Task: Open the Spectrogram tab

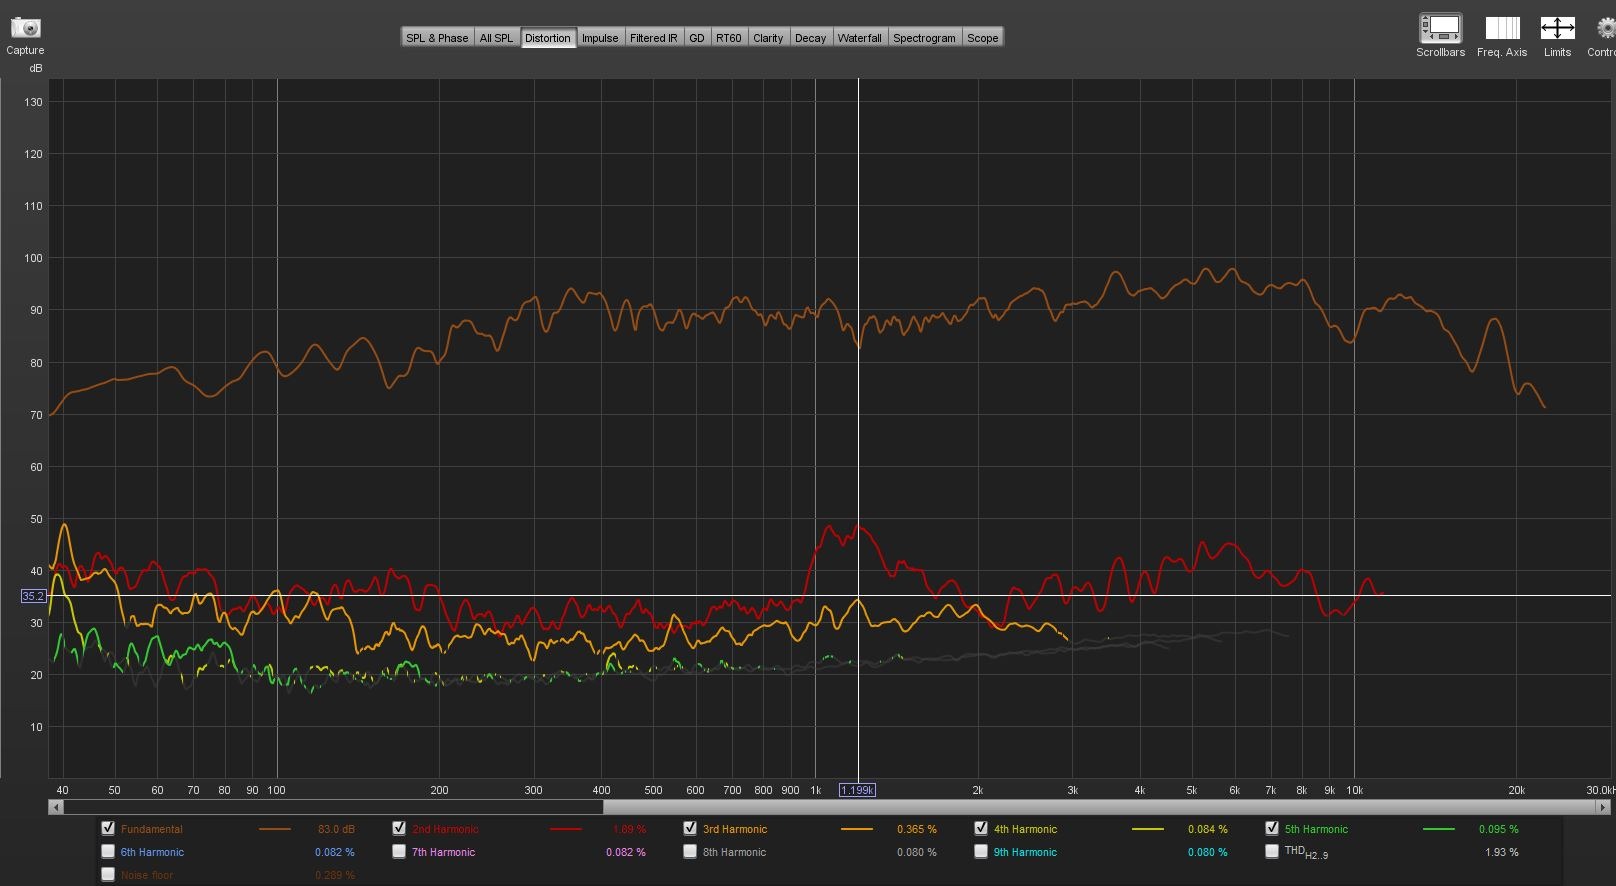Action: click(925, 38)
